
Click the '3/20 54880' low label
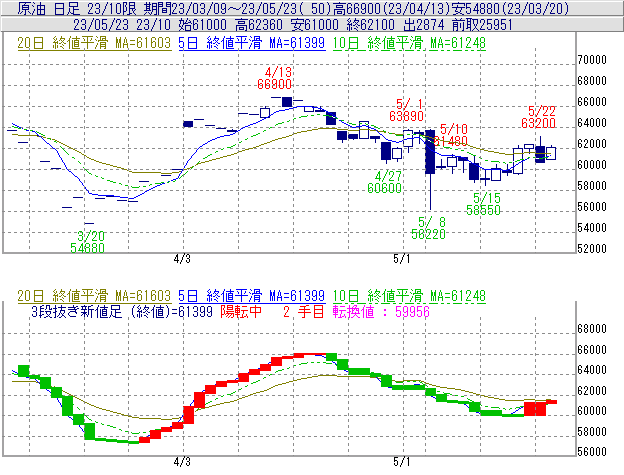[x=88, y=242]
